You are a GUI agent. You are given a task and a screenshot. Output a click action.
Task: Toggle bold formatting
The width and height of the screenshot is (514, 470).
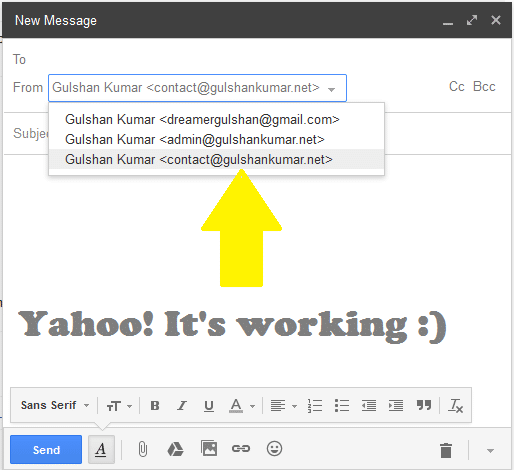click(155, 406)
